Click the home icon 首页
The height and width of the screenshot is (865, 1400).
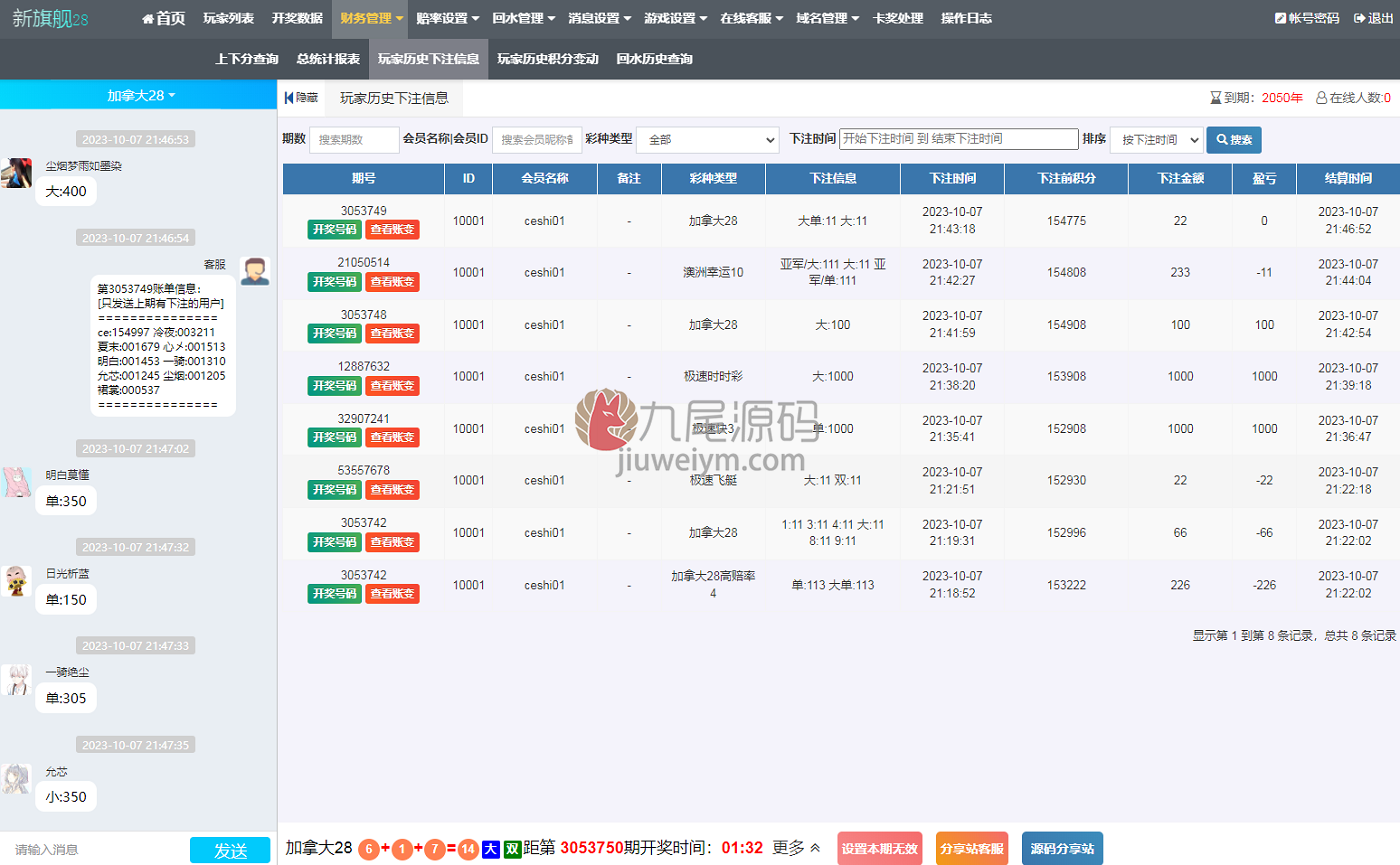148,18
